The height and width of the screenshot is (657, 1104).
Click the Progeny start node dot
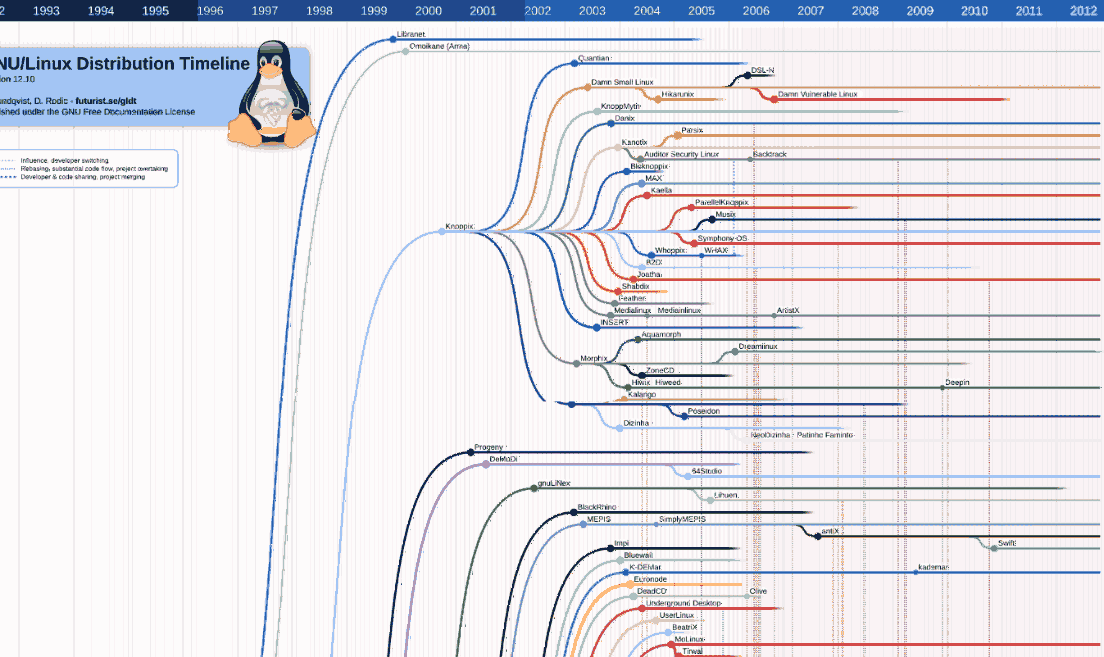pyautogui.click(x=471, y=452)
